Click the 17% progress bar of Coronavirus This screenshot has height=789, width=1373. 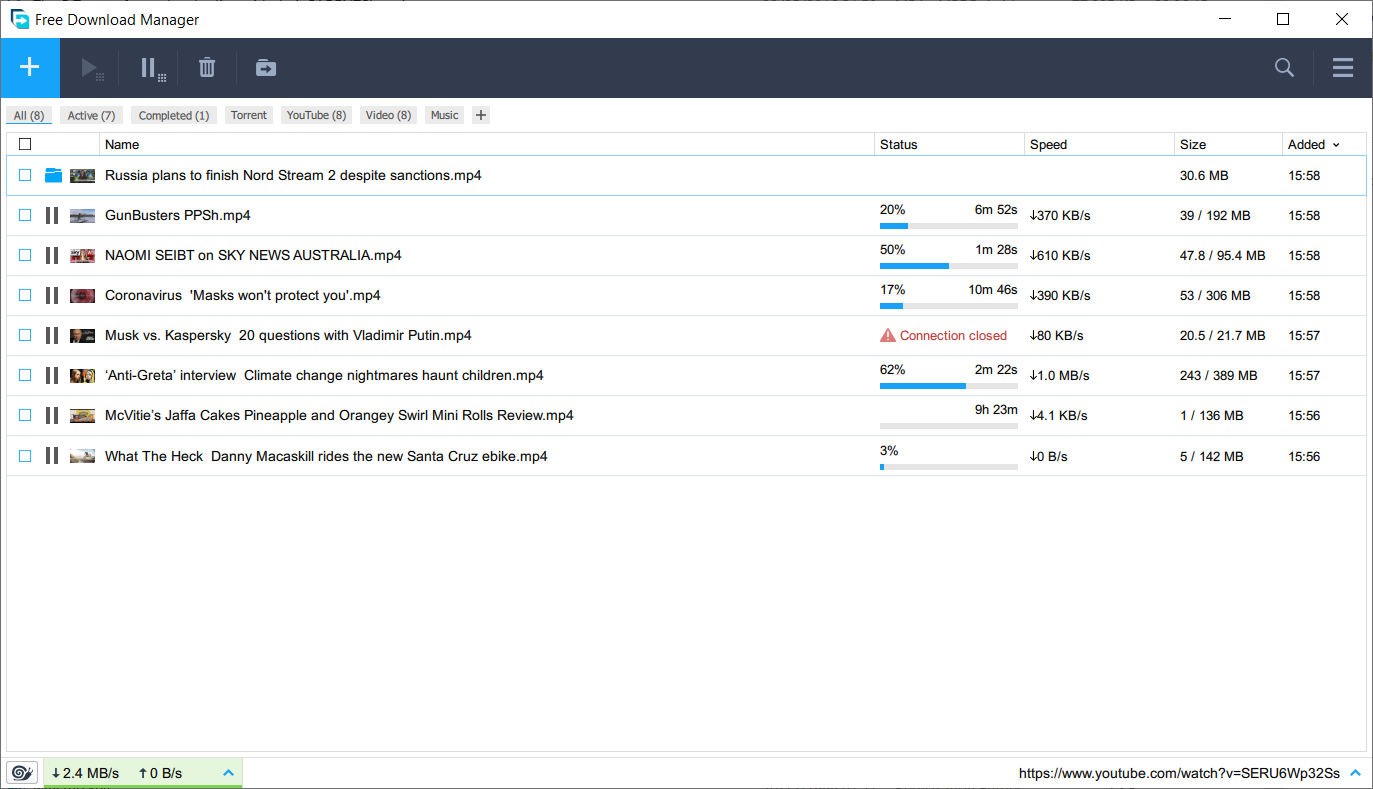pos(949,306)
